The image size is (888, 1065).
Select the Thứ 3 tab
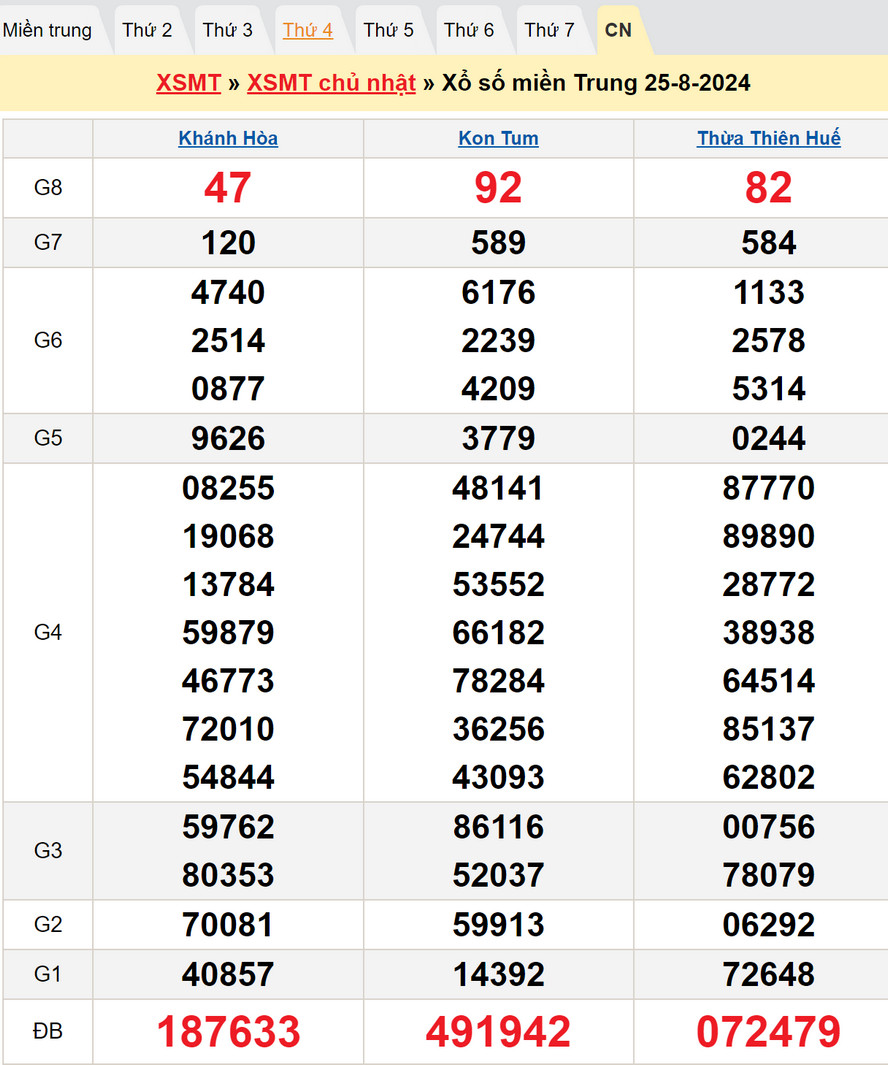(x=228, y=30)
